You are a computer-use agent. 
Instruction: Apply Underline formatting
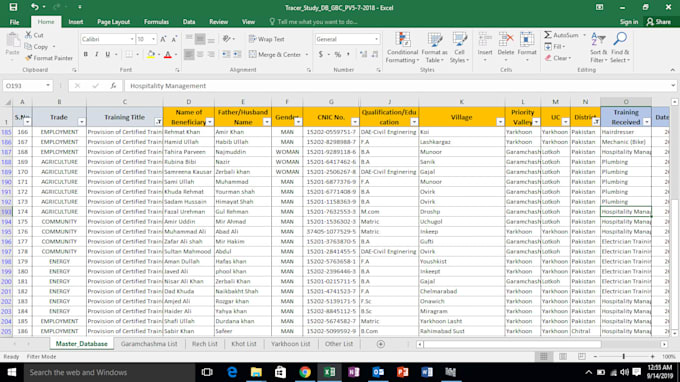[x=108, y=54]
